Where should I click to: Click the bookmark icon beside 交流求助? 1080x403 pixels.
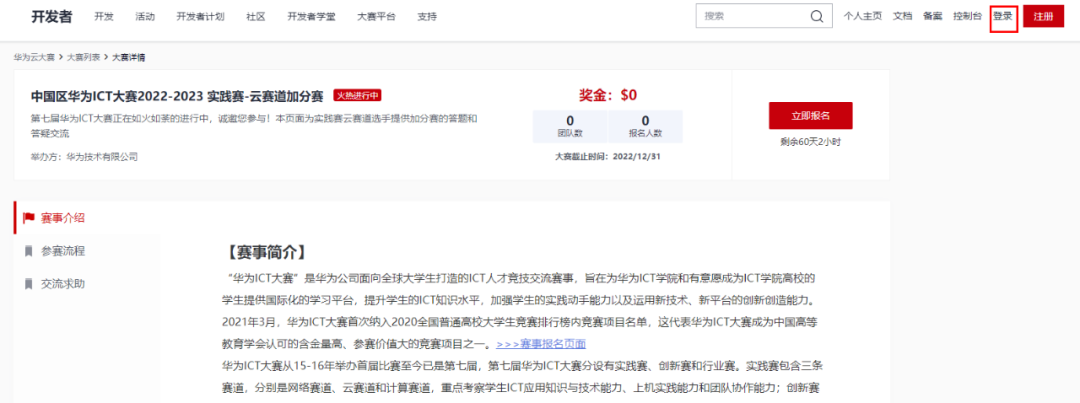click(x=29, y=284)
